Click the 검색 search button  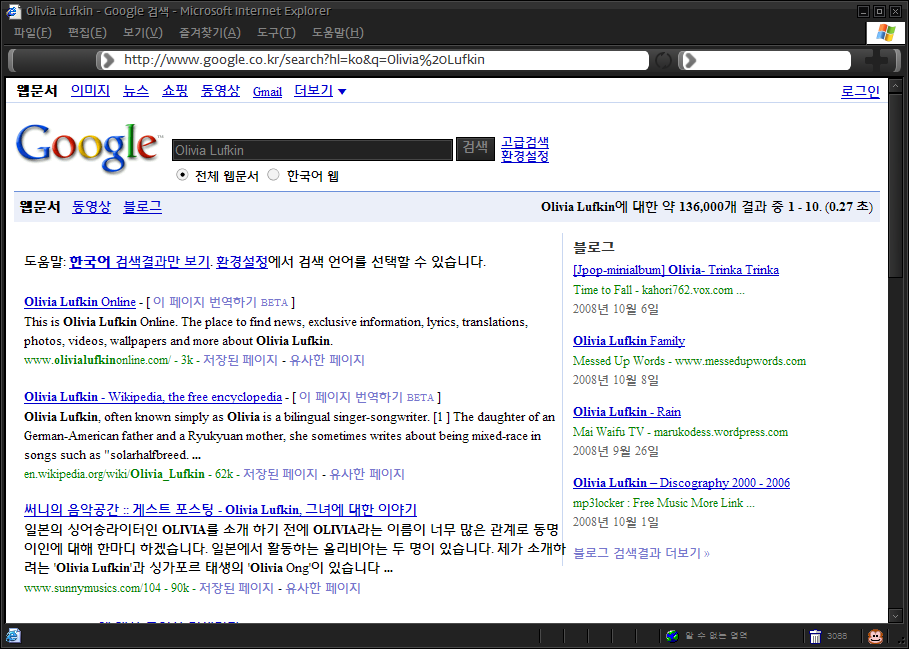[475, 148]
